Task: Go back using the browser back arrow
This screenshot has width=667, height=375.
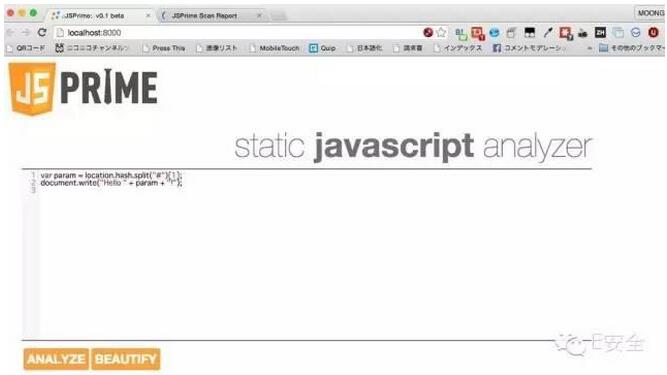Action: click(x=11, y=32)
